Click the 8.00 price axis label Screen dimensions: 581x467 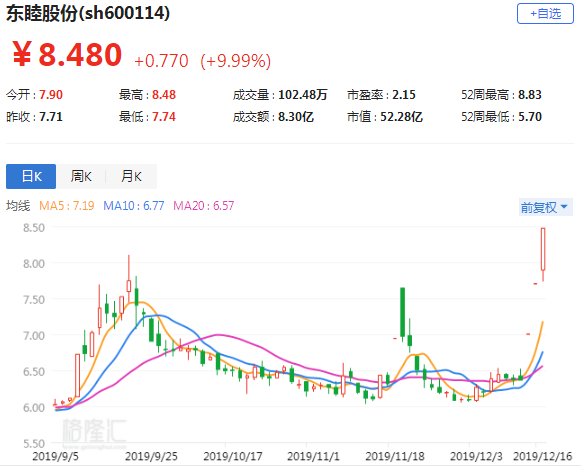pyautogui.click(x=34, y=264)
